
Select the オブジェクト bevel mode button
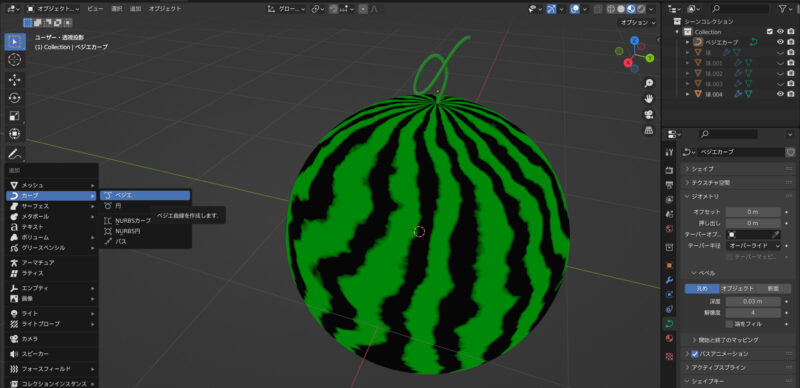coord(738,288)
